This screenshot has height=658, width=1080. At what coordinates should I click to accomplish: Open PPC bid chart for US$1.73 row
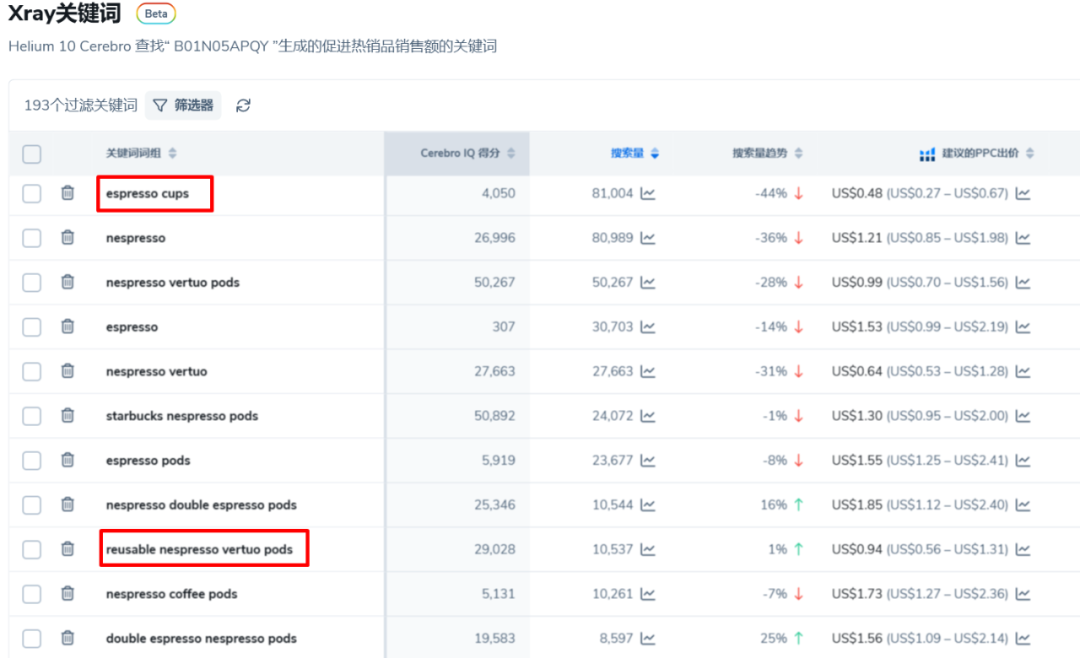click(x=1023, y=594)
